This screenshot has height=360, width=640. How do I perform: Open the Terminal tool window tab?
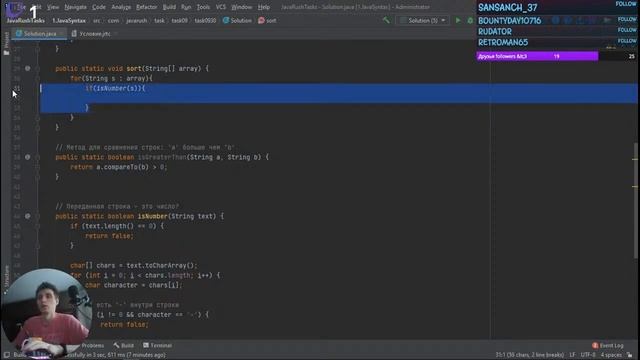pos(158,345)
